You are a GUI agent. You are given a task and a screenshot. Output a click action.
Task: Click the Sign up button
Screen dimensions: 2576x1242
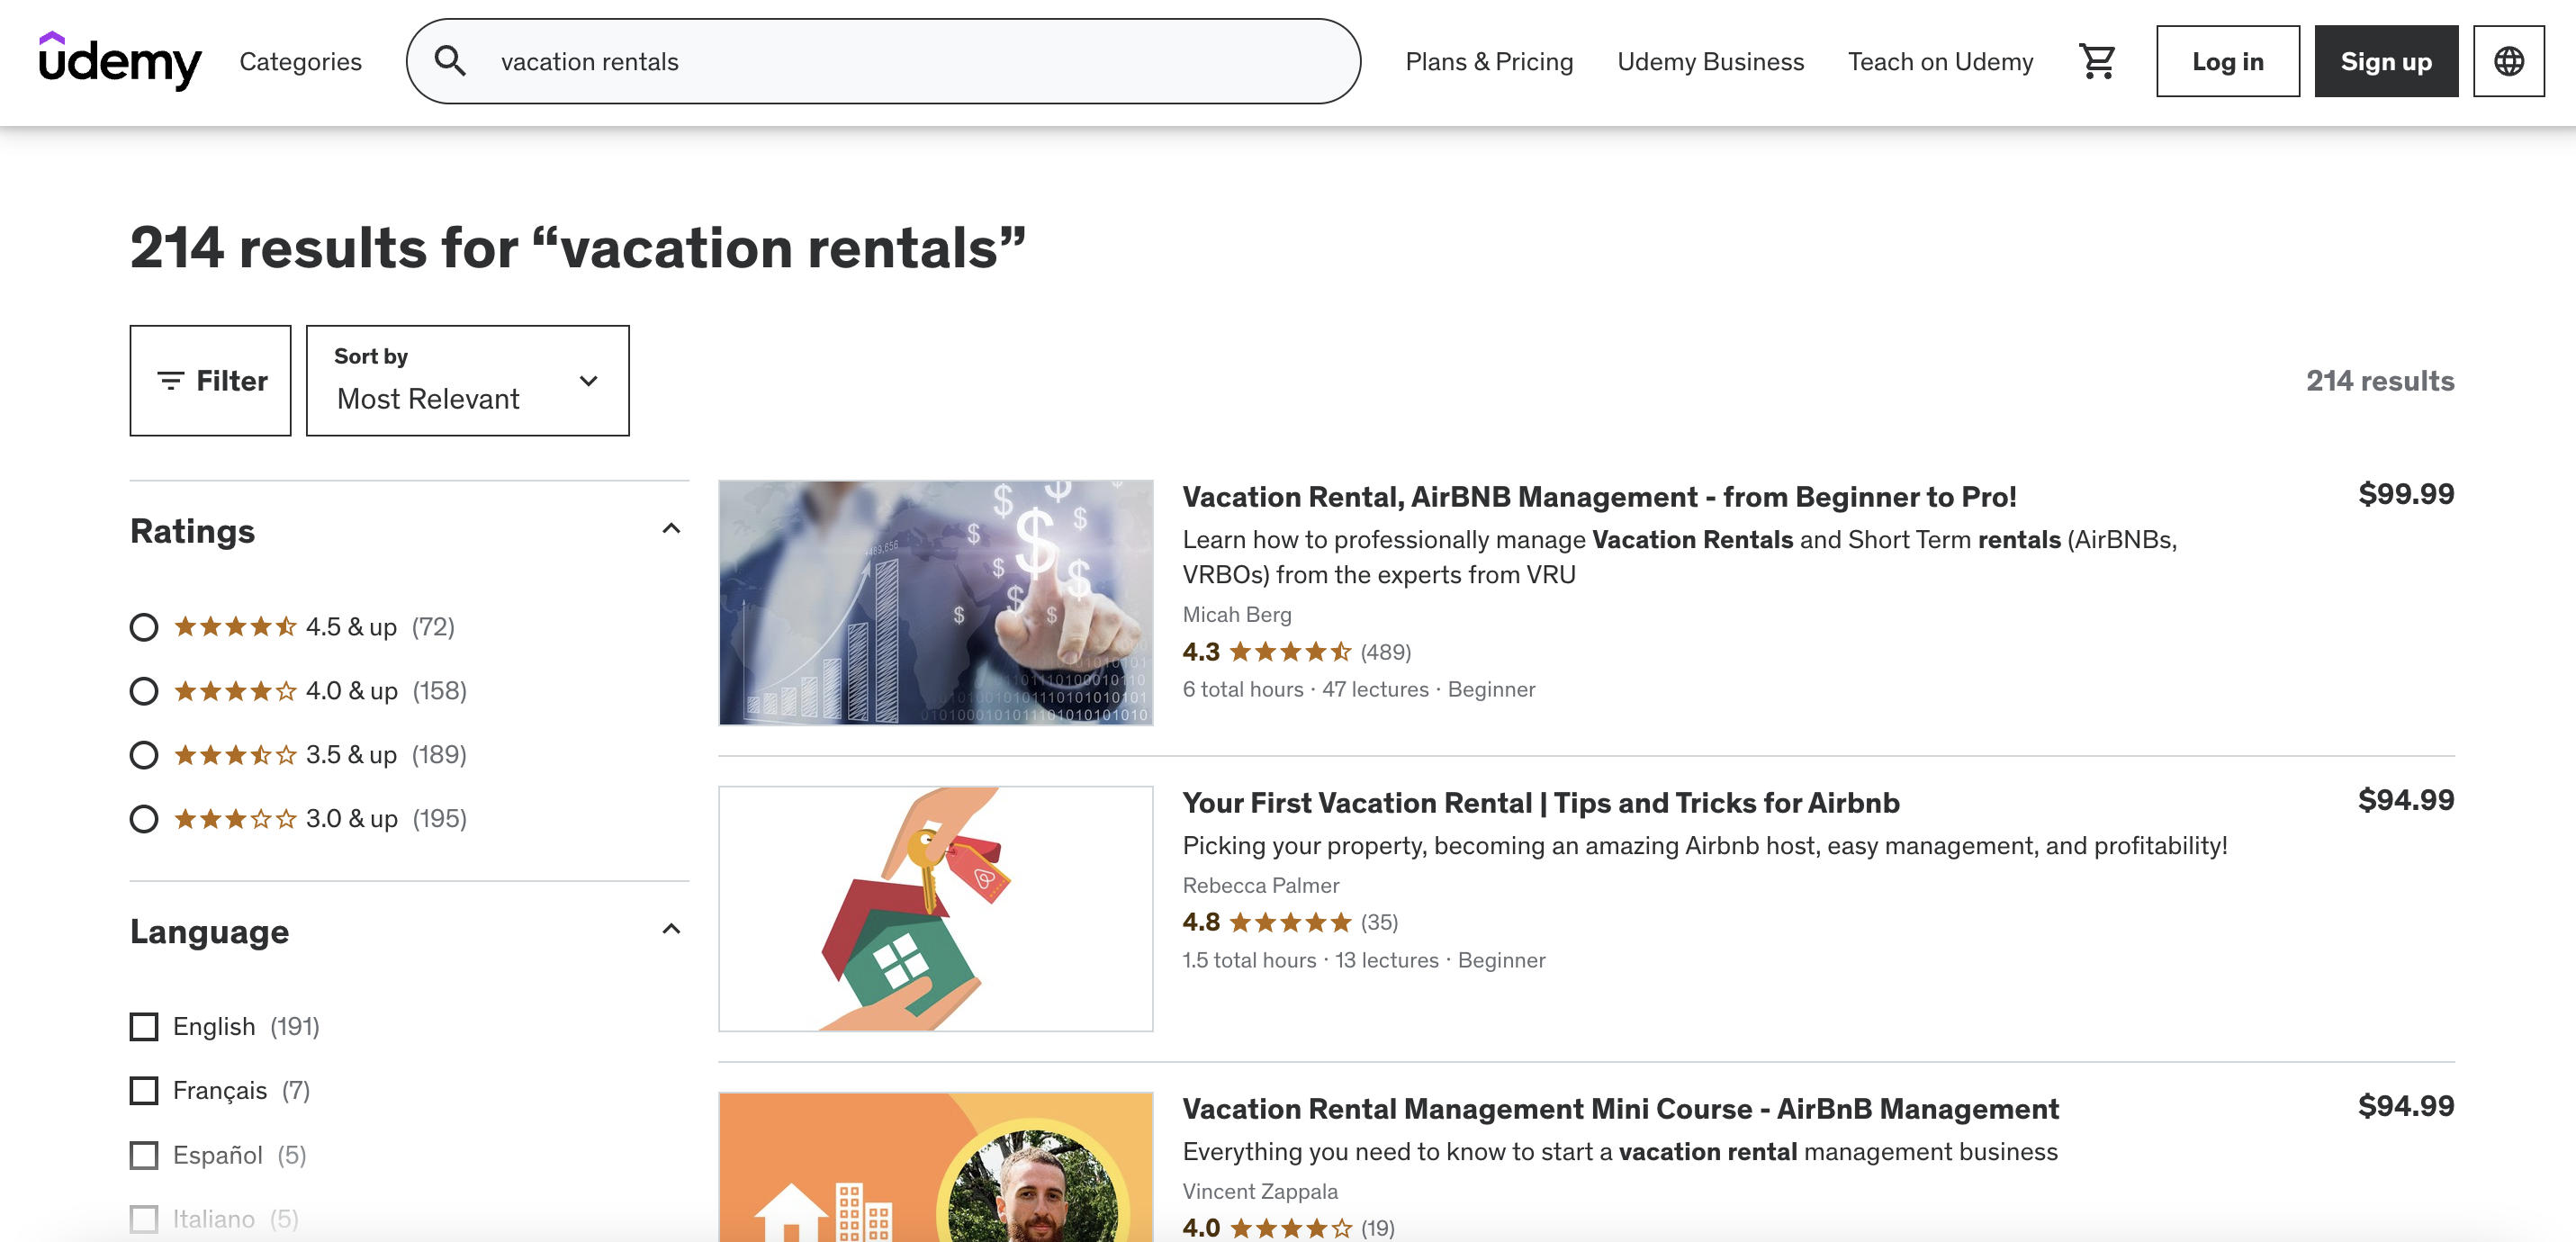point(2385,61)
